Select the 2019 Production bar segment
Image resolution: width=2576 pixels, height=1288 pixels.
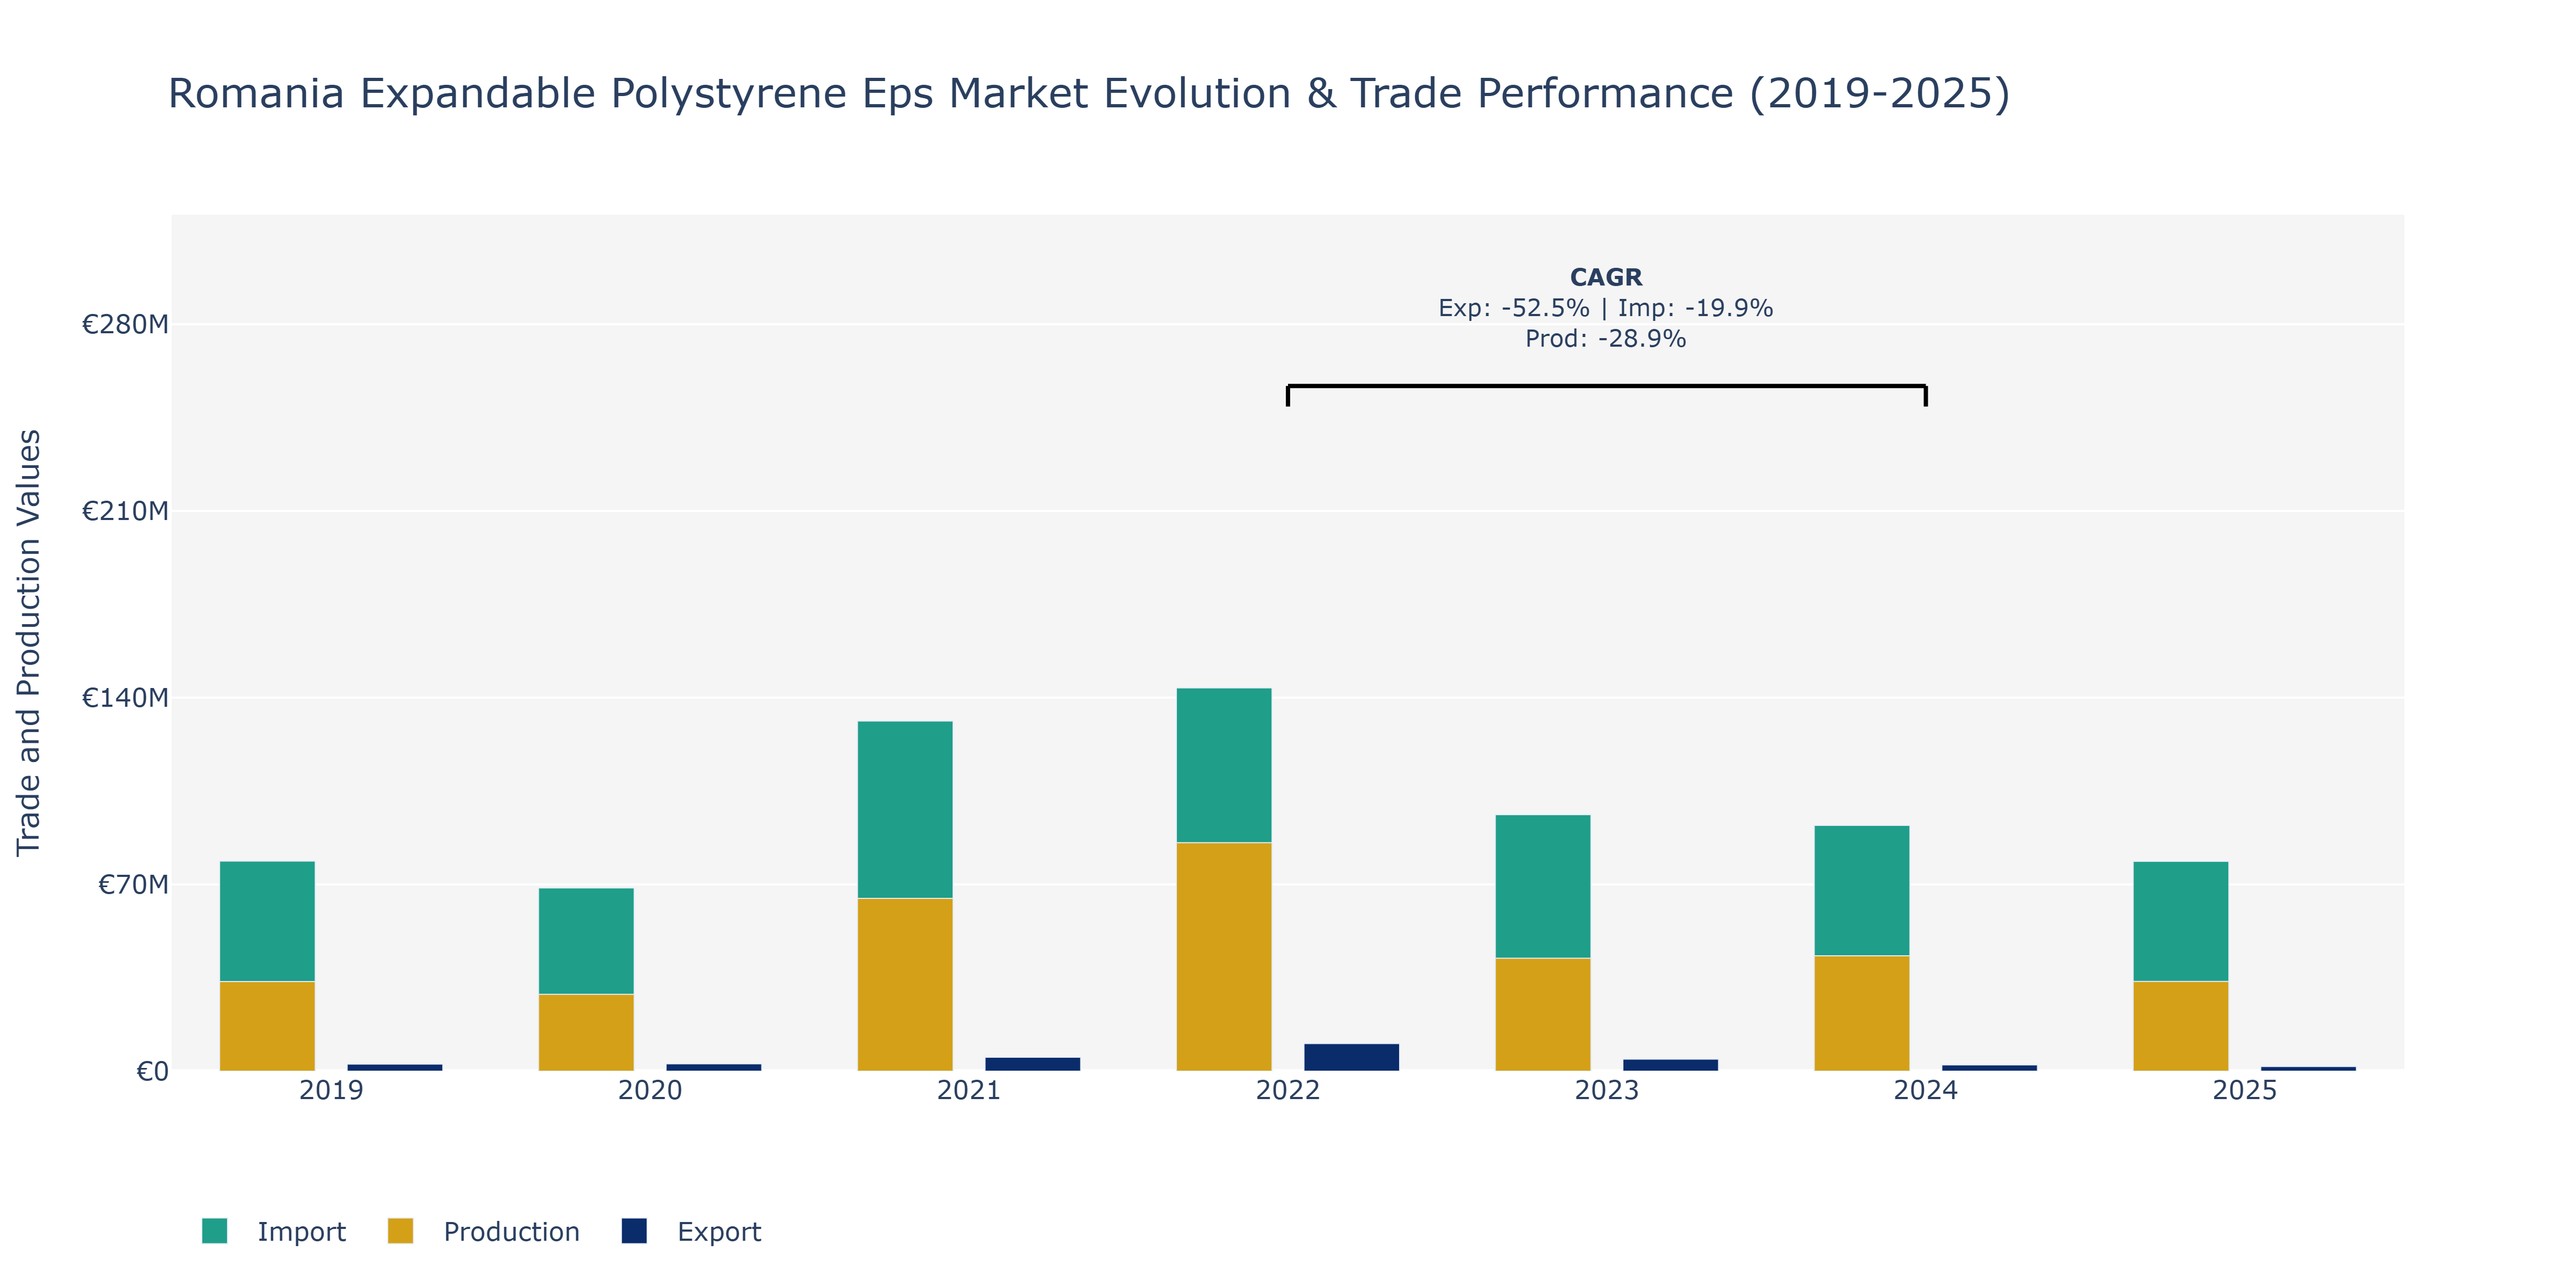pyautogui.click(x=267, y=1026)
